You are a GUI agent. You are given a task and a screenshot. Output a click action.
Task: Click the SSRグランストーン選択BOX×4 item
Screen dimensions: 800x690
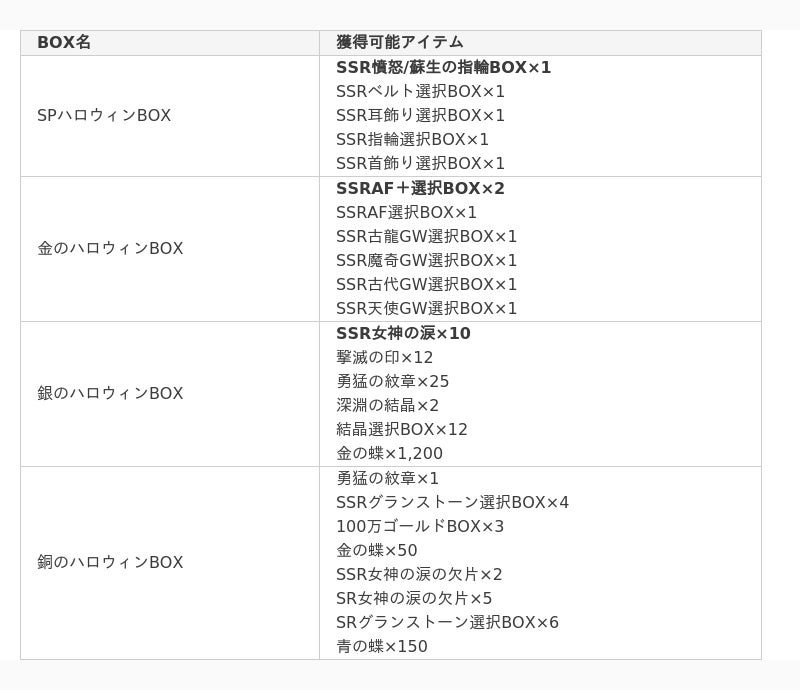tap(453, 502)
